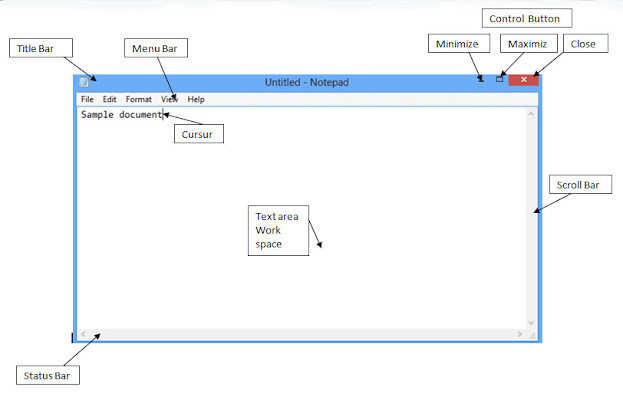Open the Edit menu

(x=109, y=99)
